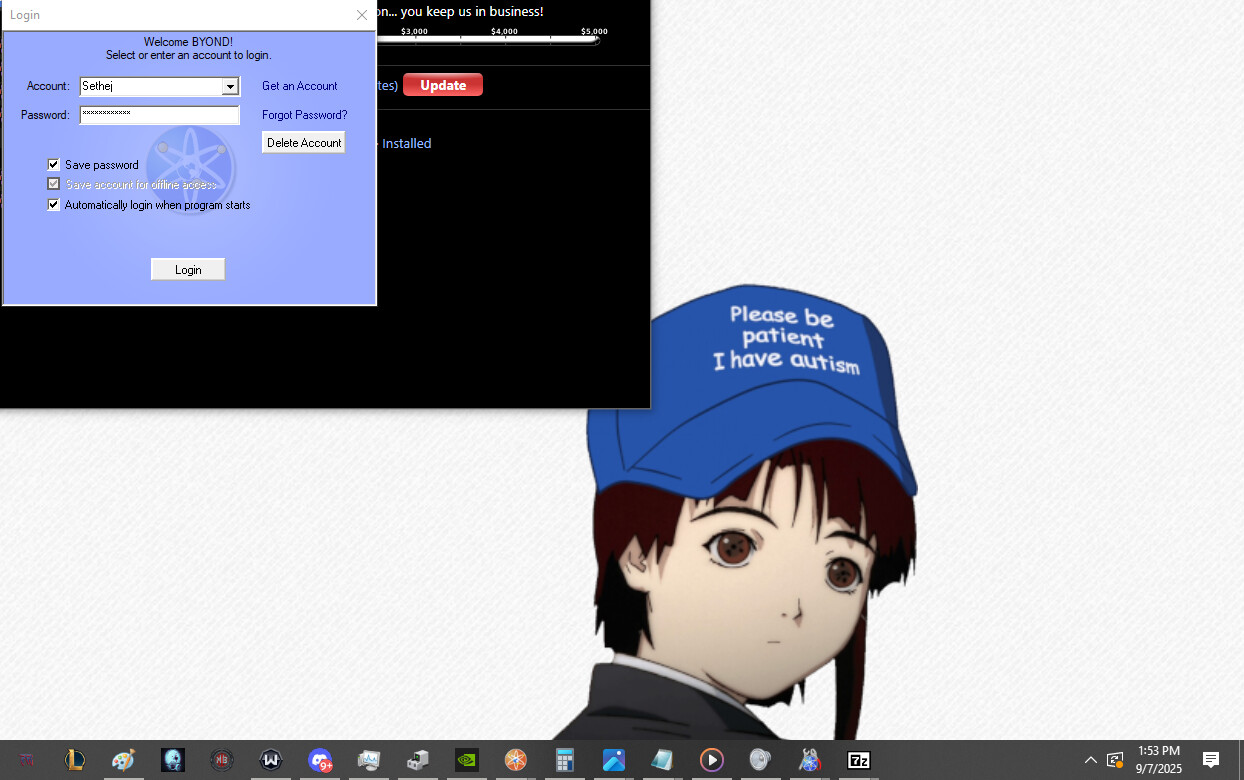Open the system monitor graph taskbar icon
Screen dimensions: 1244x780
coord(369,760)
